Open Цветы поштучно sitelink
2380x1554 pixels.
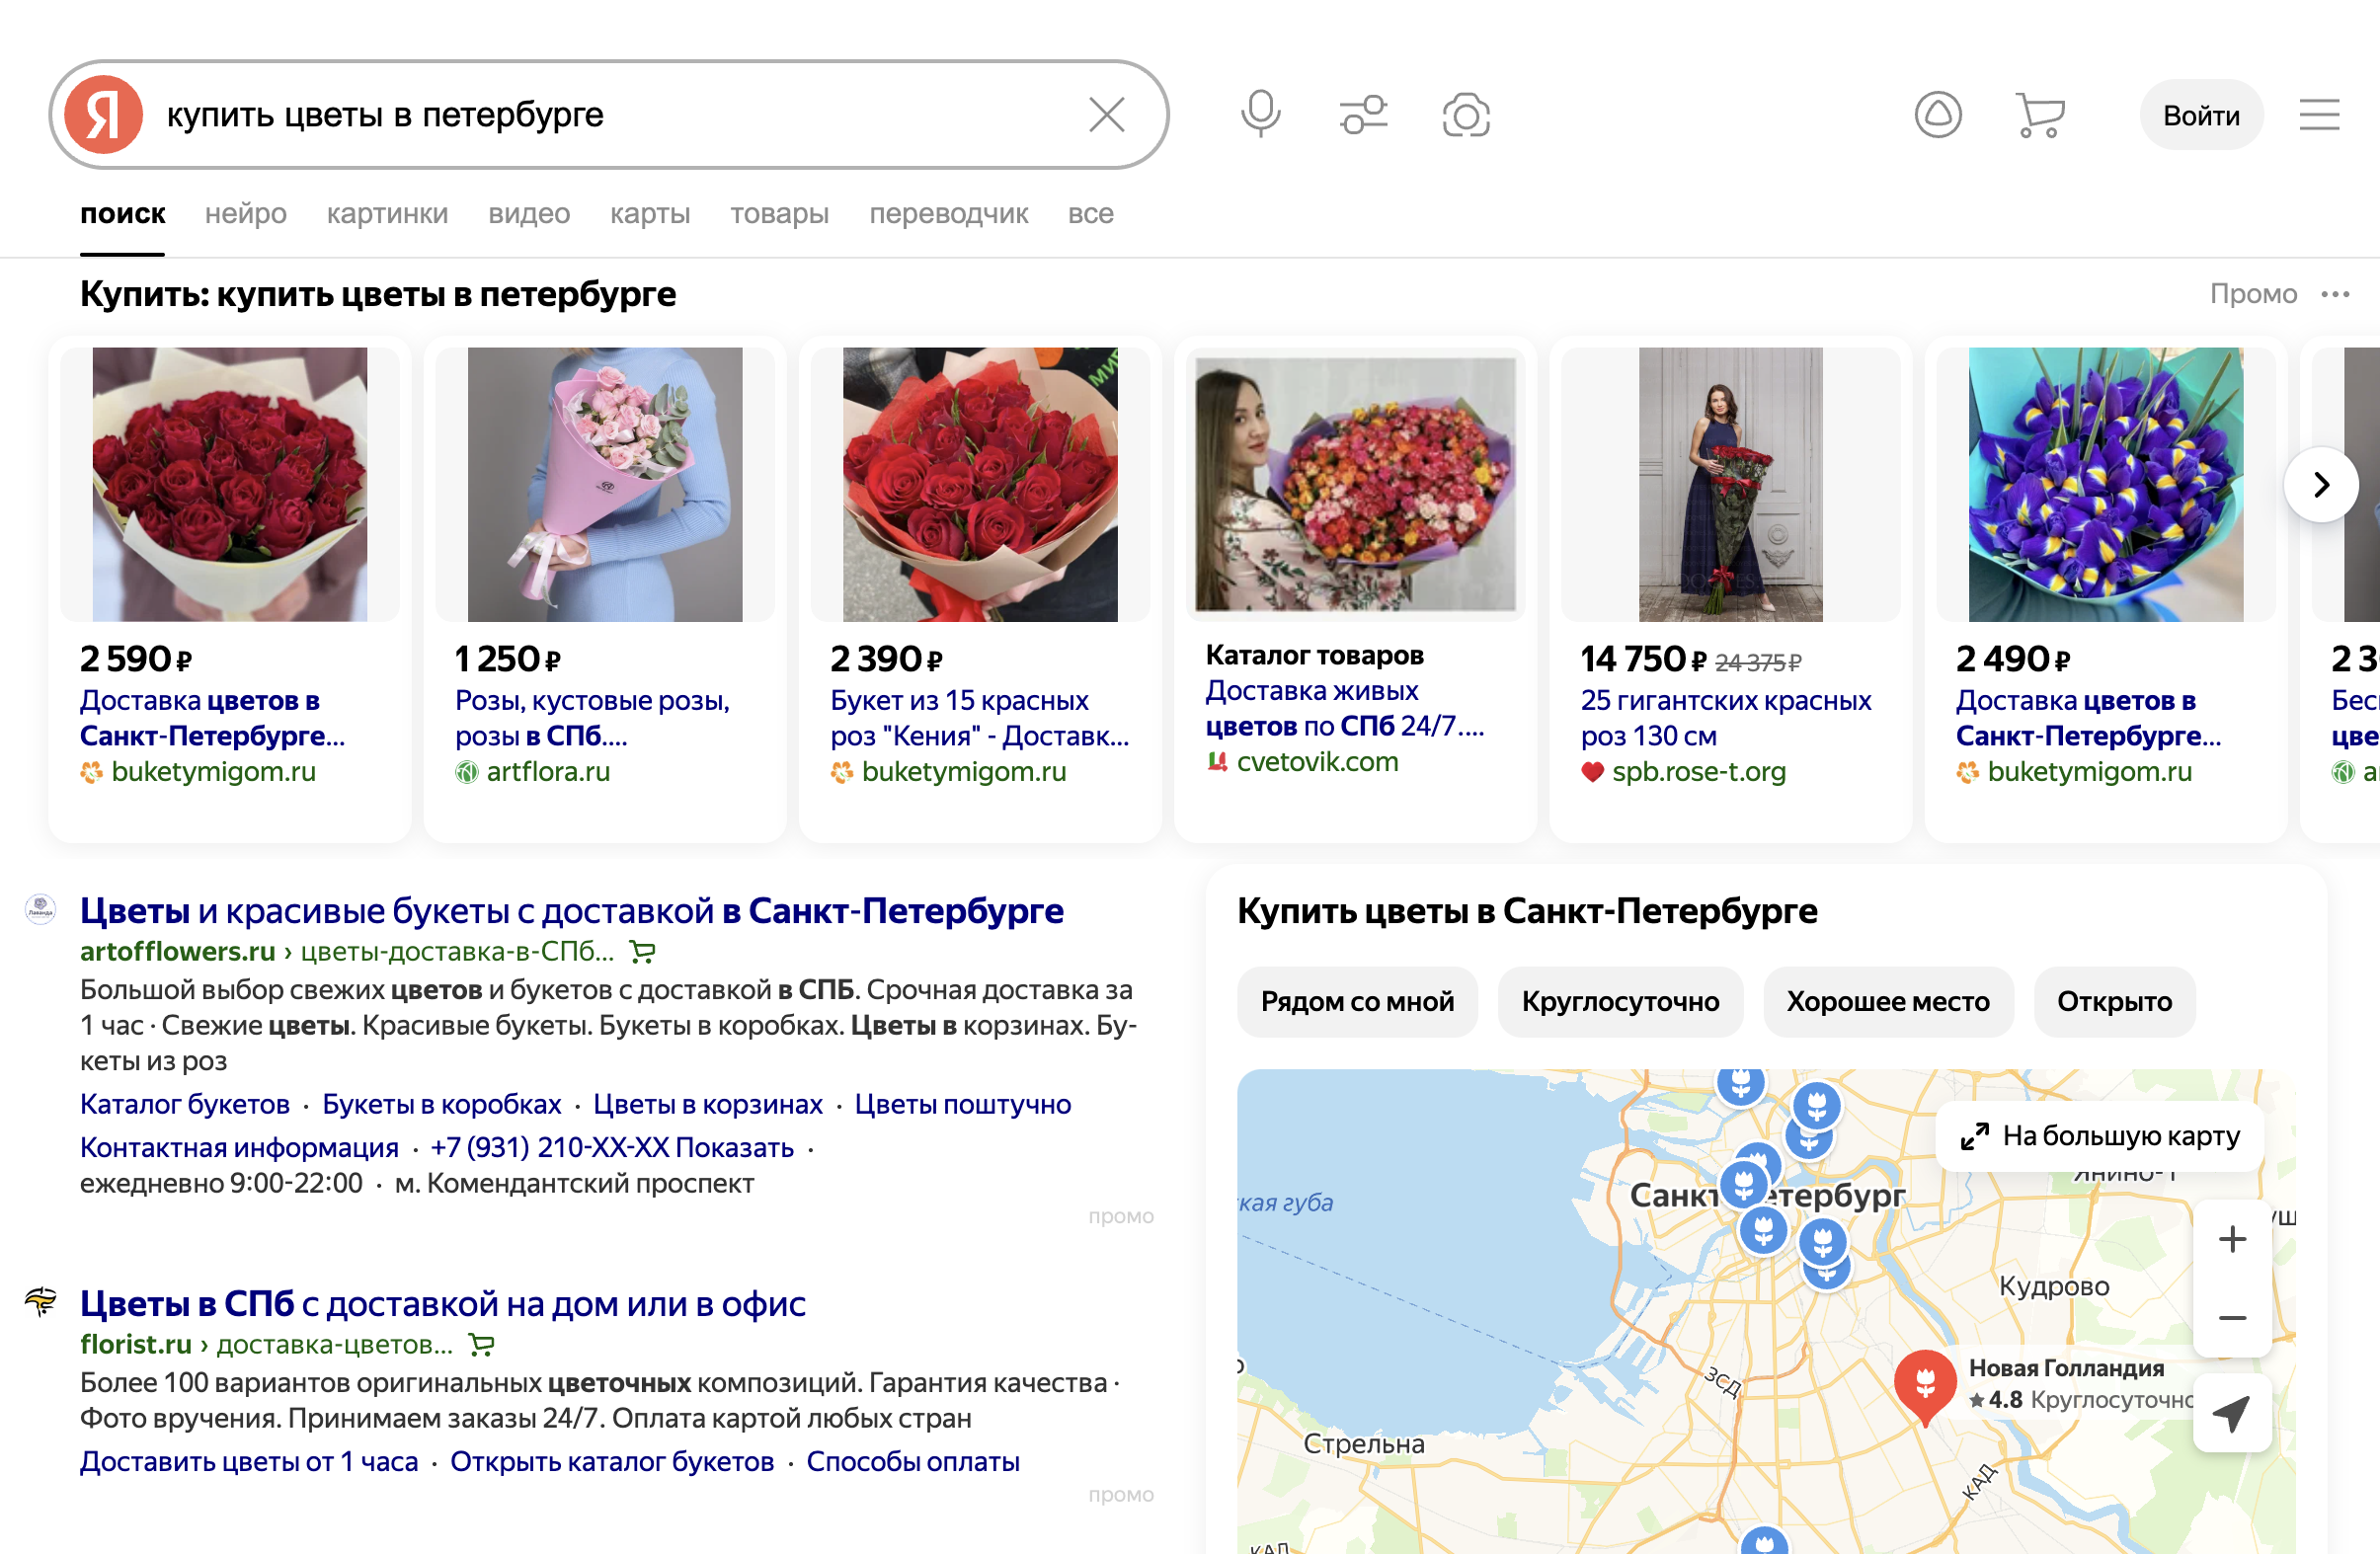pyautogui.click(x=962, y=1105)
